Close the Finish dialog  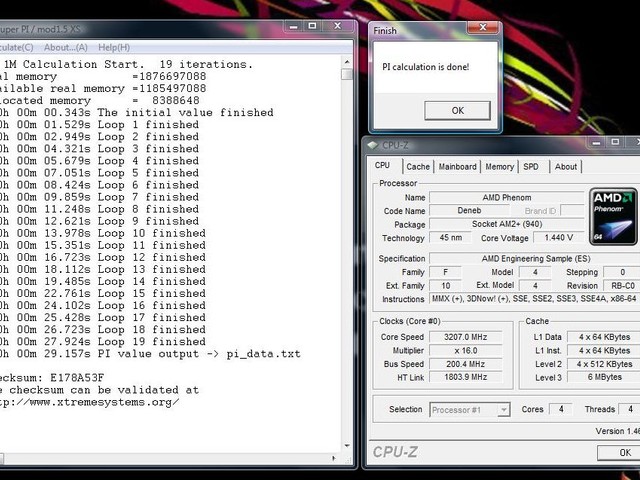[x=483, y=27]
